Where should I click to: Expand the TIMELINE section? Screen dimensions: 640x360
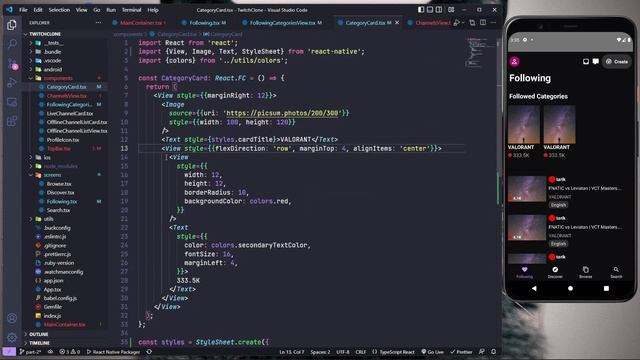point(40,343)
